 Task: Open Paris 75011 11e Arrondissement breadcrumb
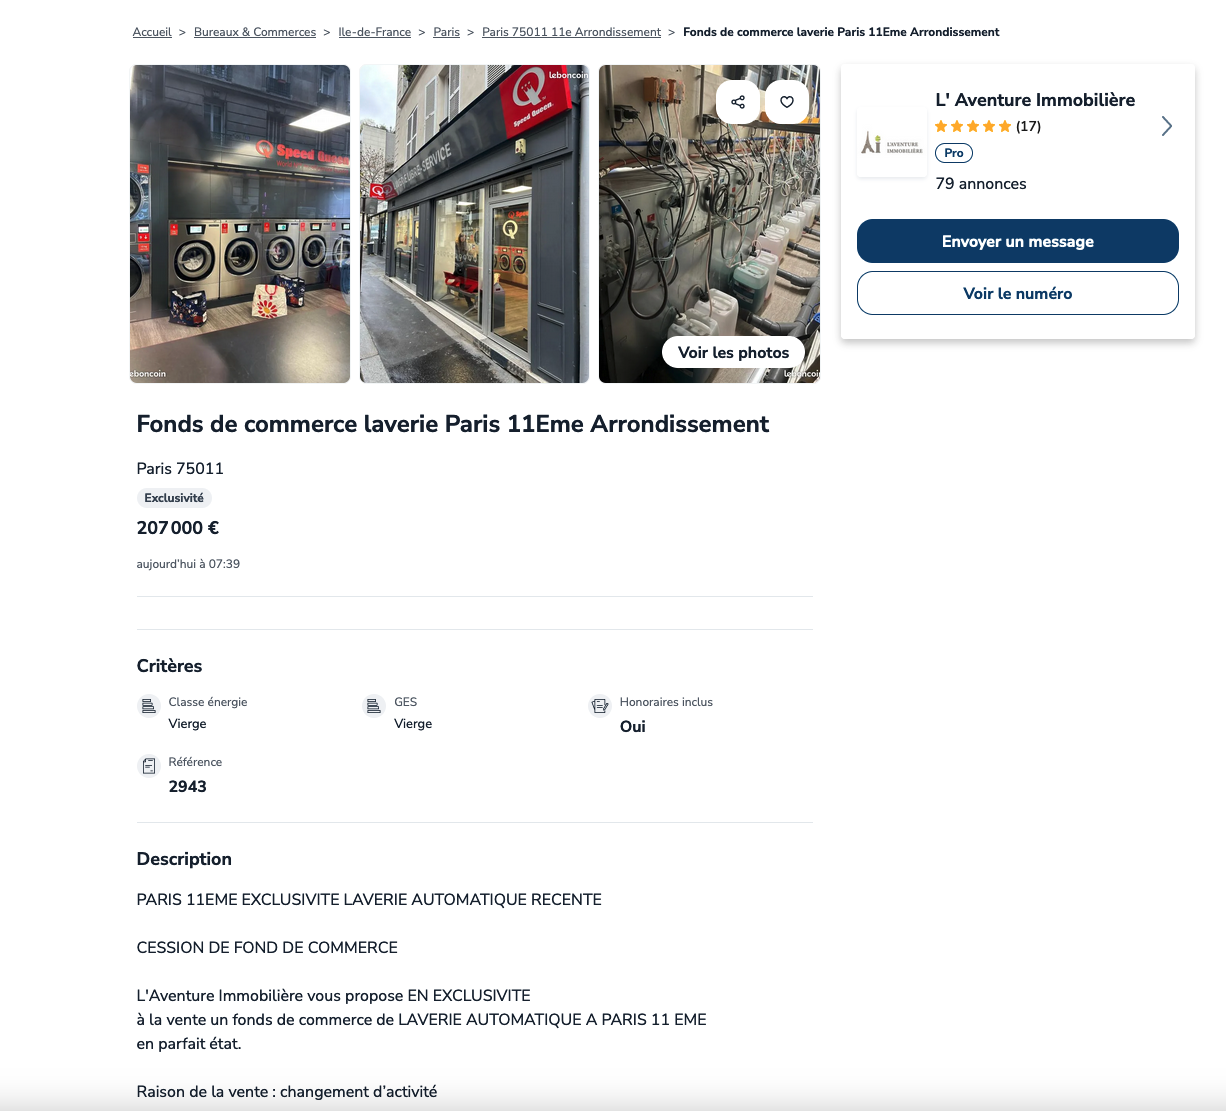571,32
